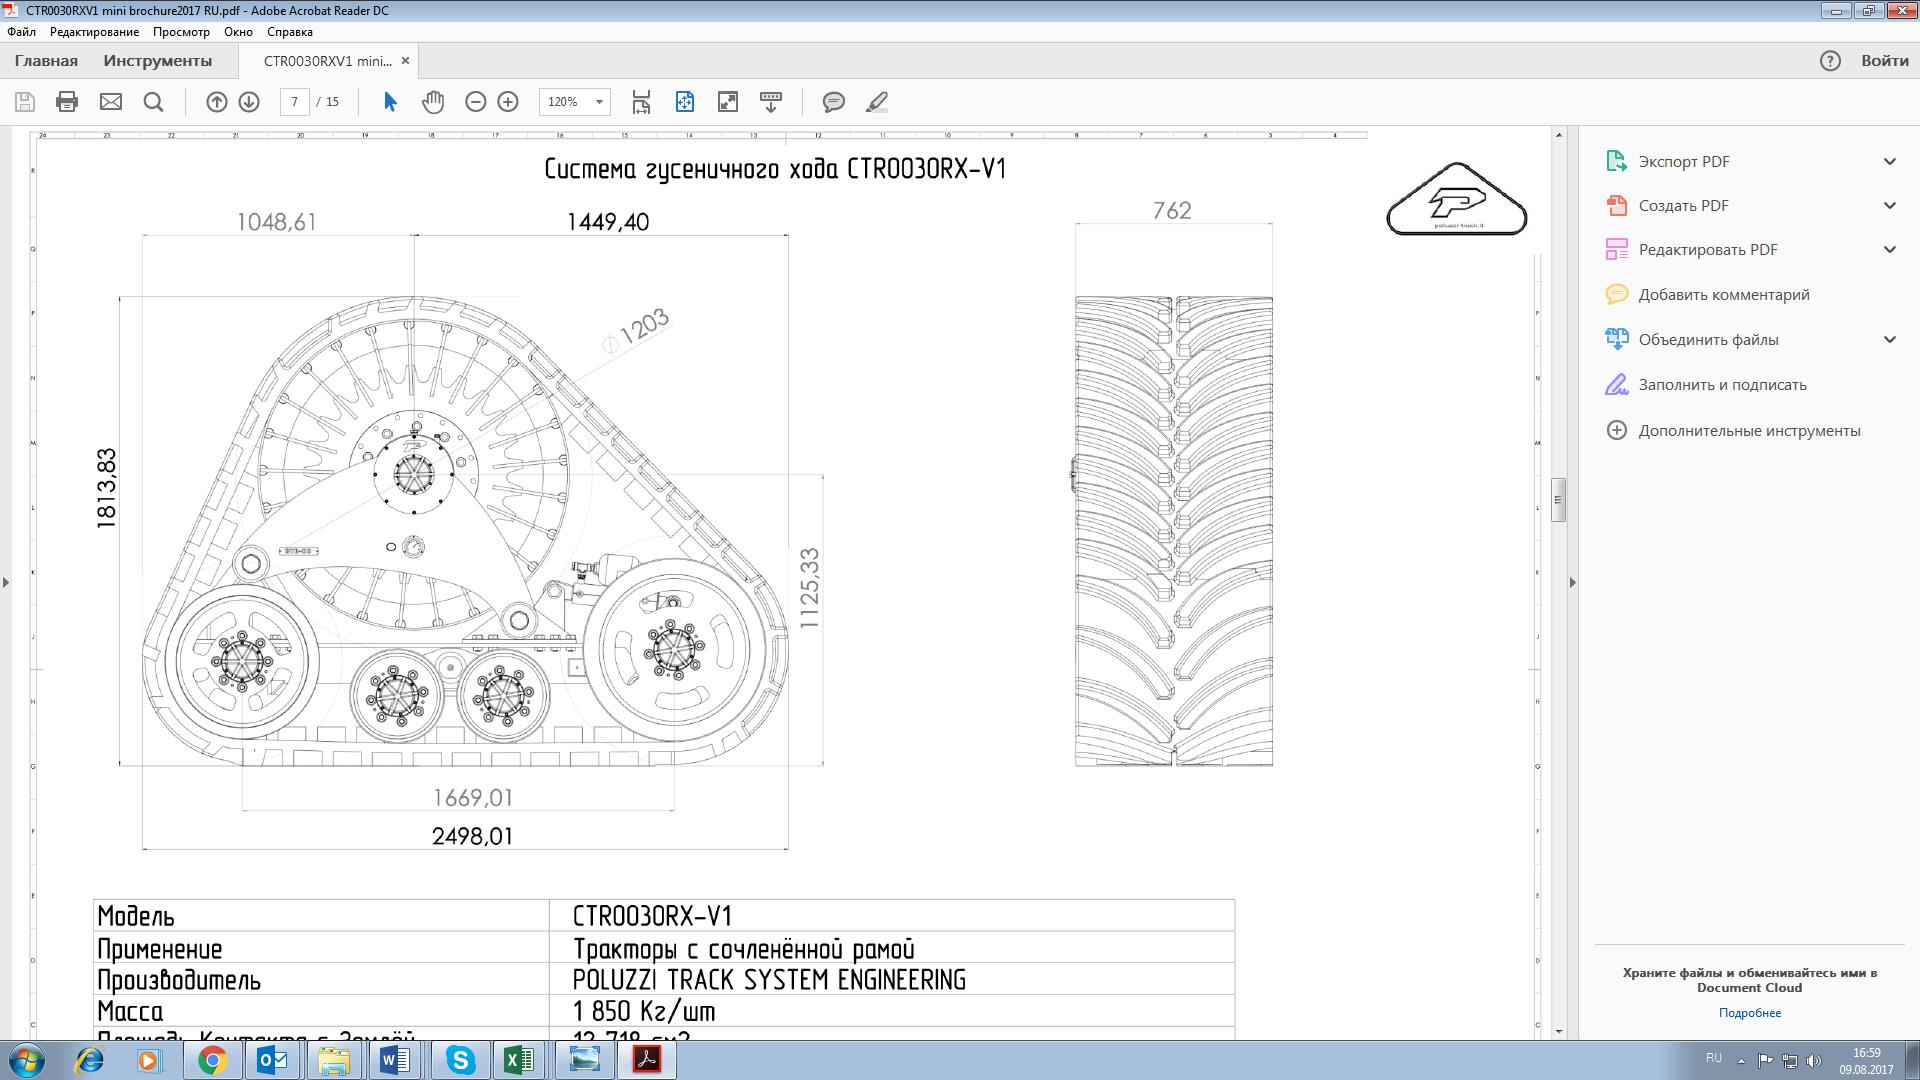Open the Окно menu
This screenshot has width=1920, height=1080.
tap(238, 32)
